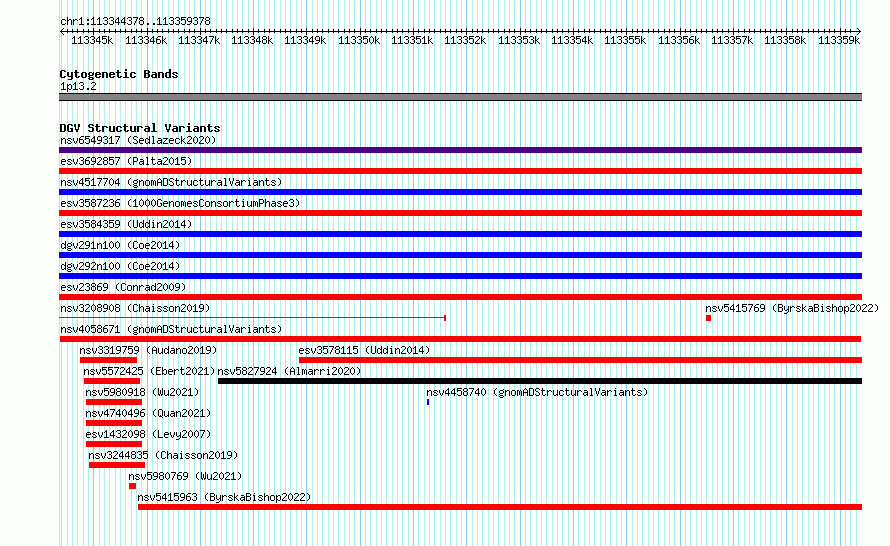Open the esv3692857 (Palta2015) variant label

pos(126,161)
